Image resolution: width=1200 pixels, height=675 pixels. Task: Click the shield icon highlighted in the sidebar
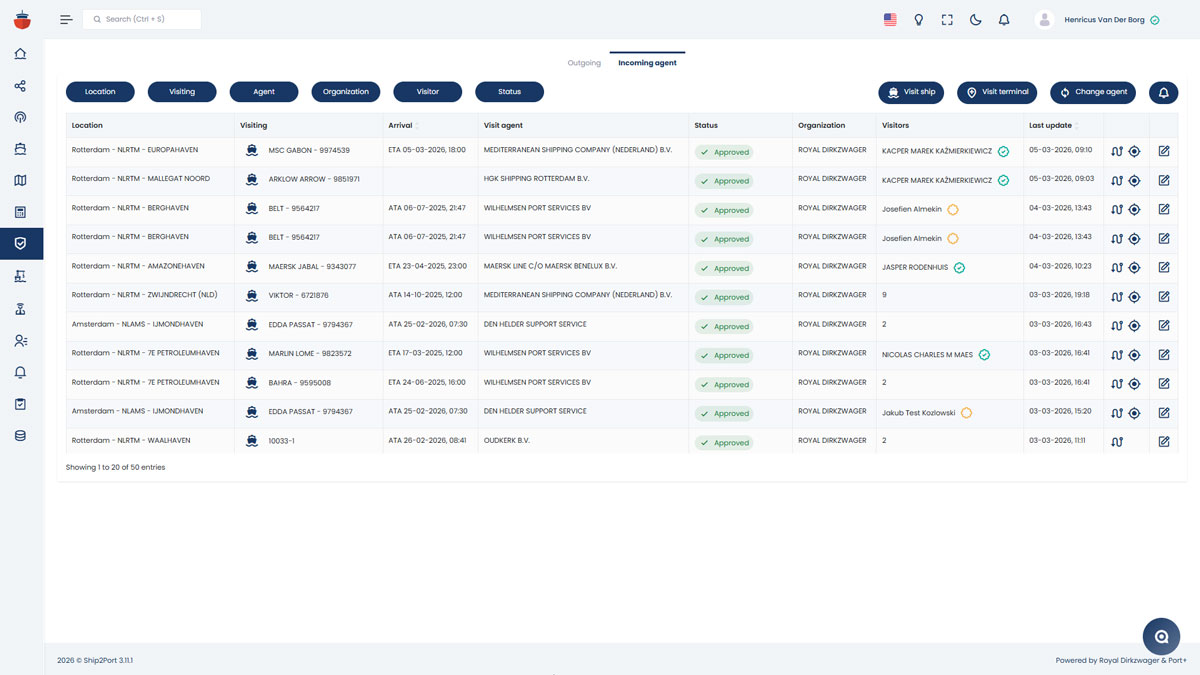coord(20,243)
